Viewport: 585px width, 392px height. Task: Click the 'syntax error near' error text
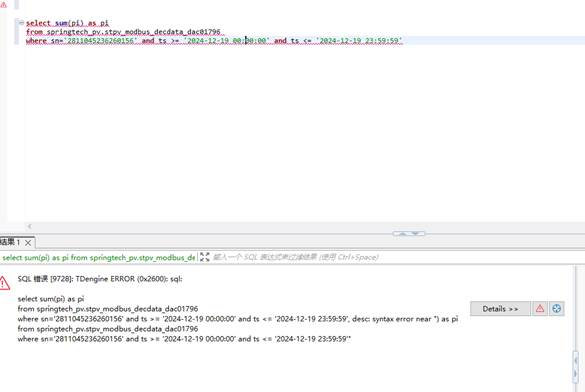point(401,319)
